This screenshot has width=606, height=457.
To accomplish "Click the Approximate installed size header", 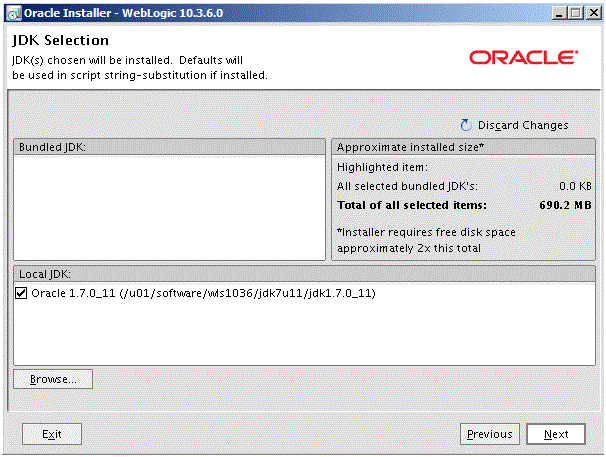I will tap(463, 147).
